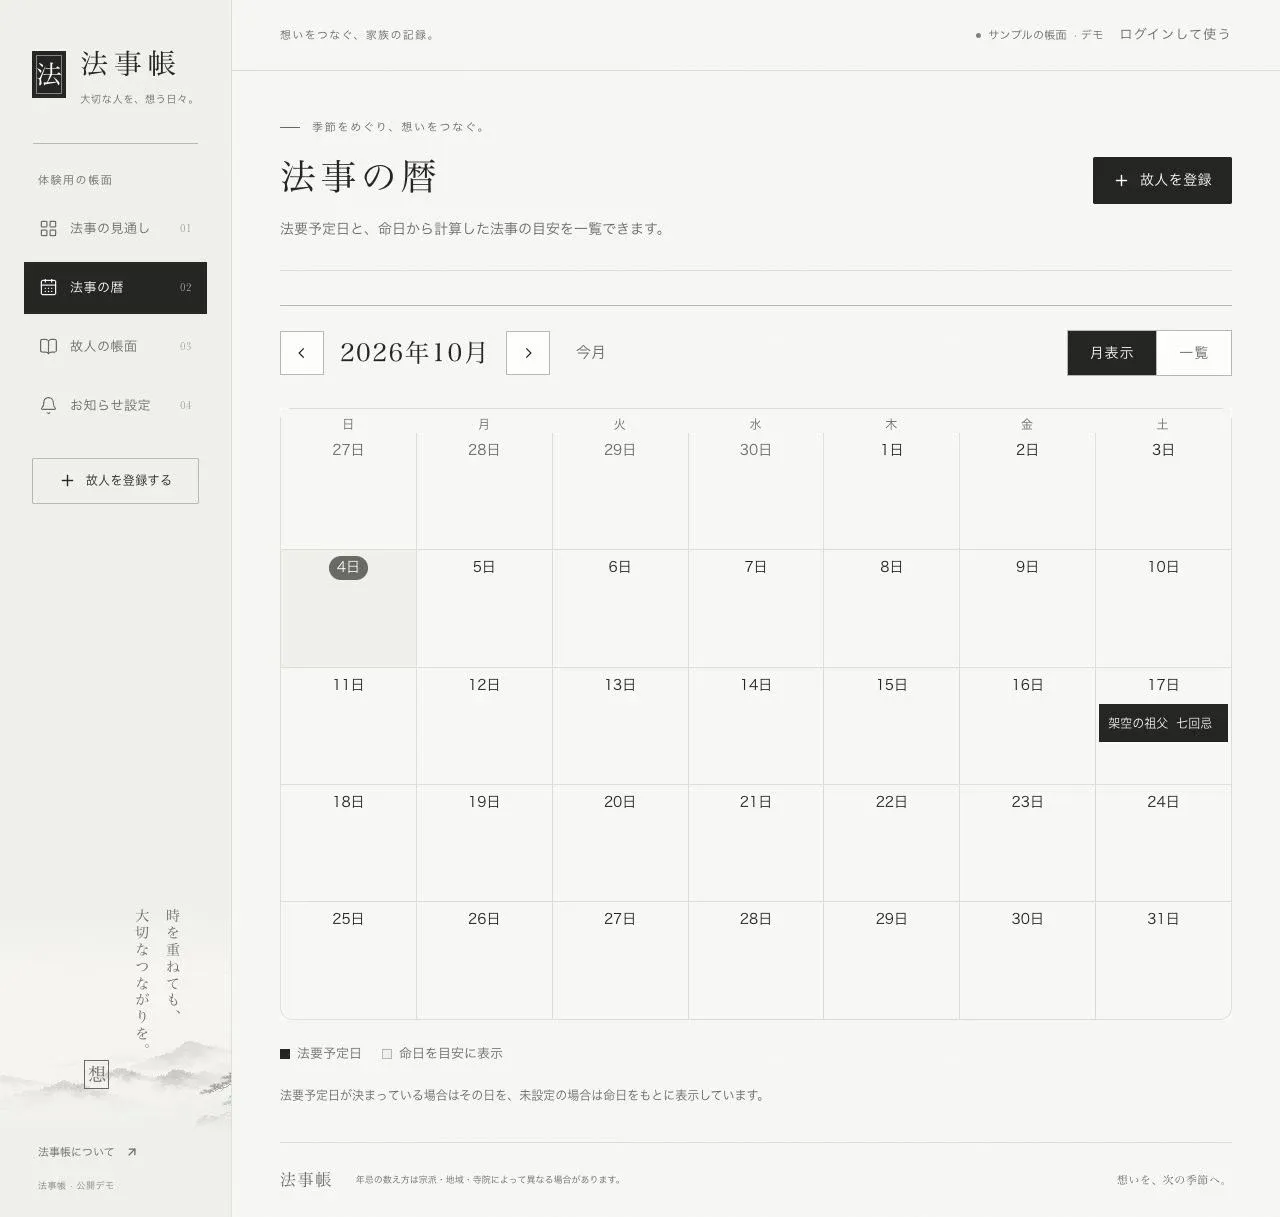This screenshot has height=1217, width=1280.
Task: Click the 想 seal icon in the sidebar
Action: coord(96,1074)
